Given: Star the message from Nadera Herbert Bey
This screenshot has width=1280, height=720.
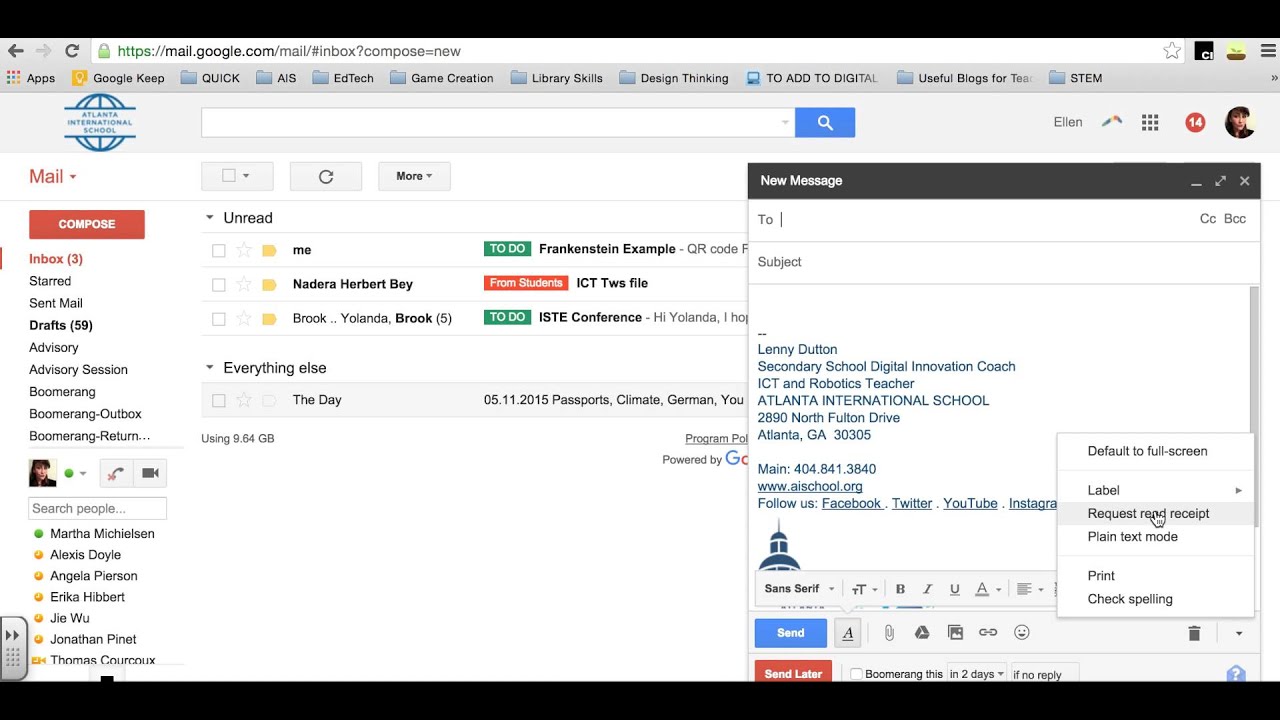Looking at the screenshot, I should (x=244, y=284).
